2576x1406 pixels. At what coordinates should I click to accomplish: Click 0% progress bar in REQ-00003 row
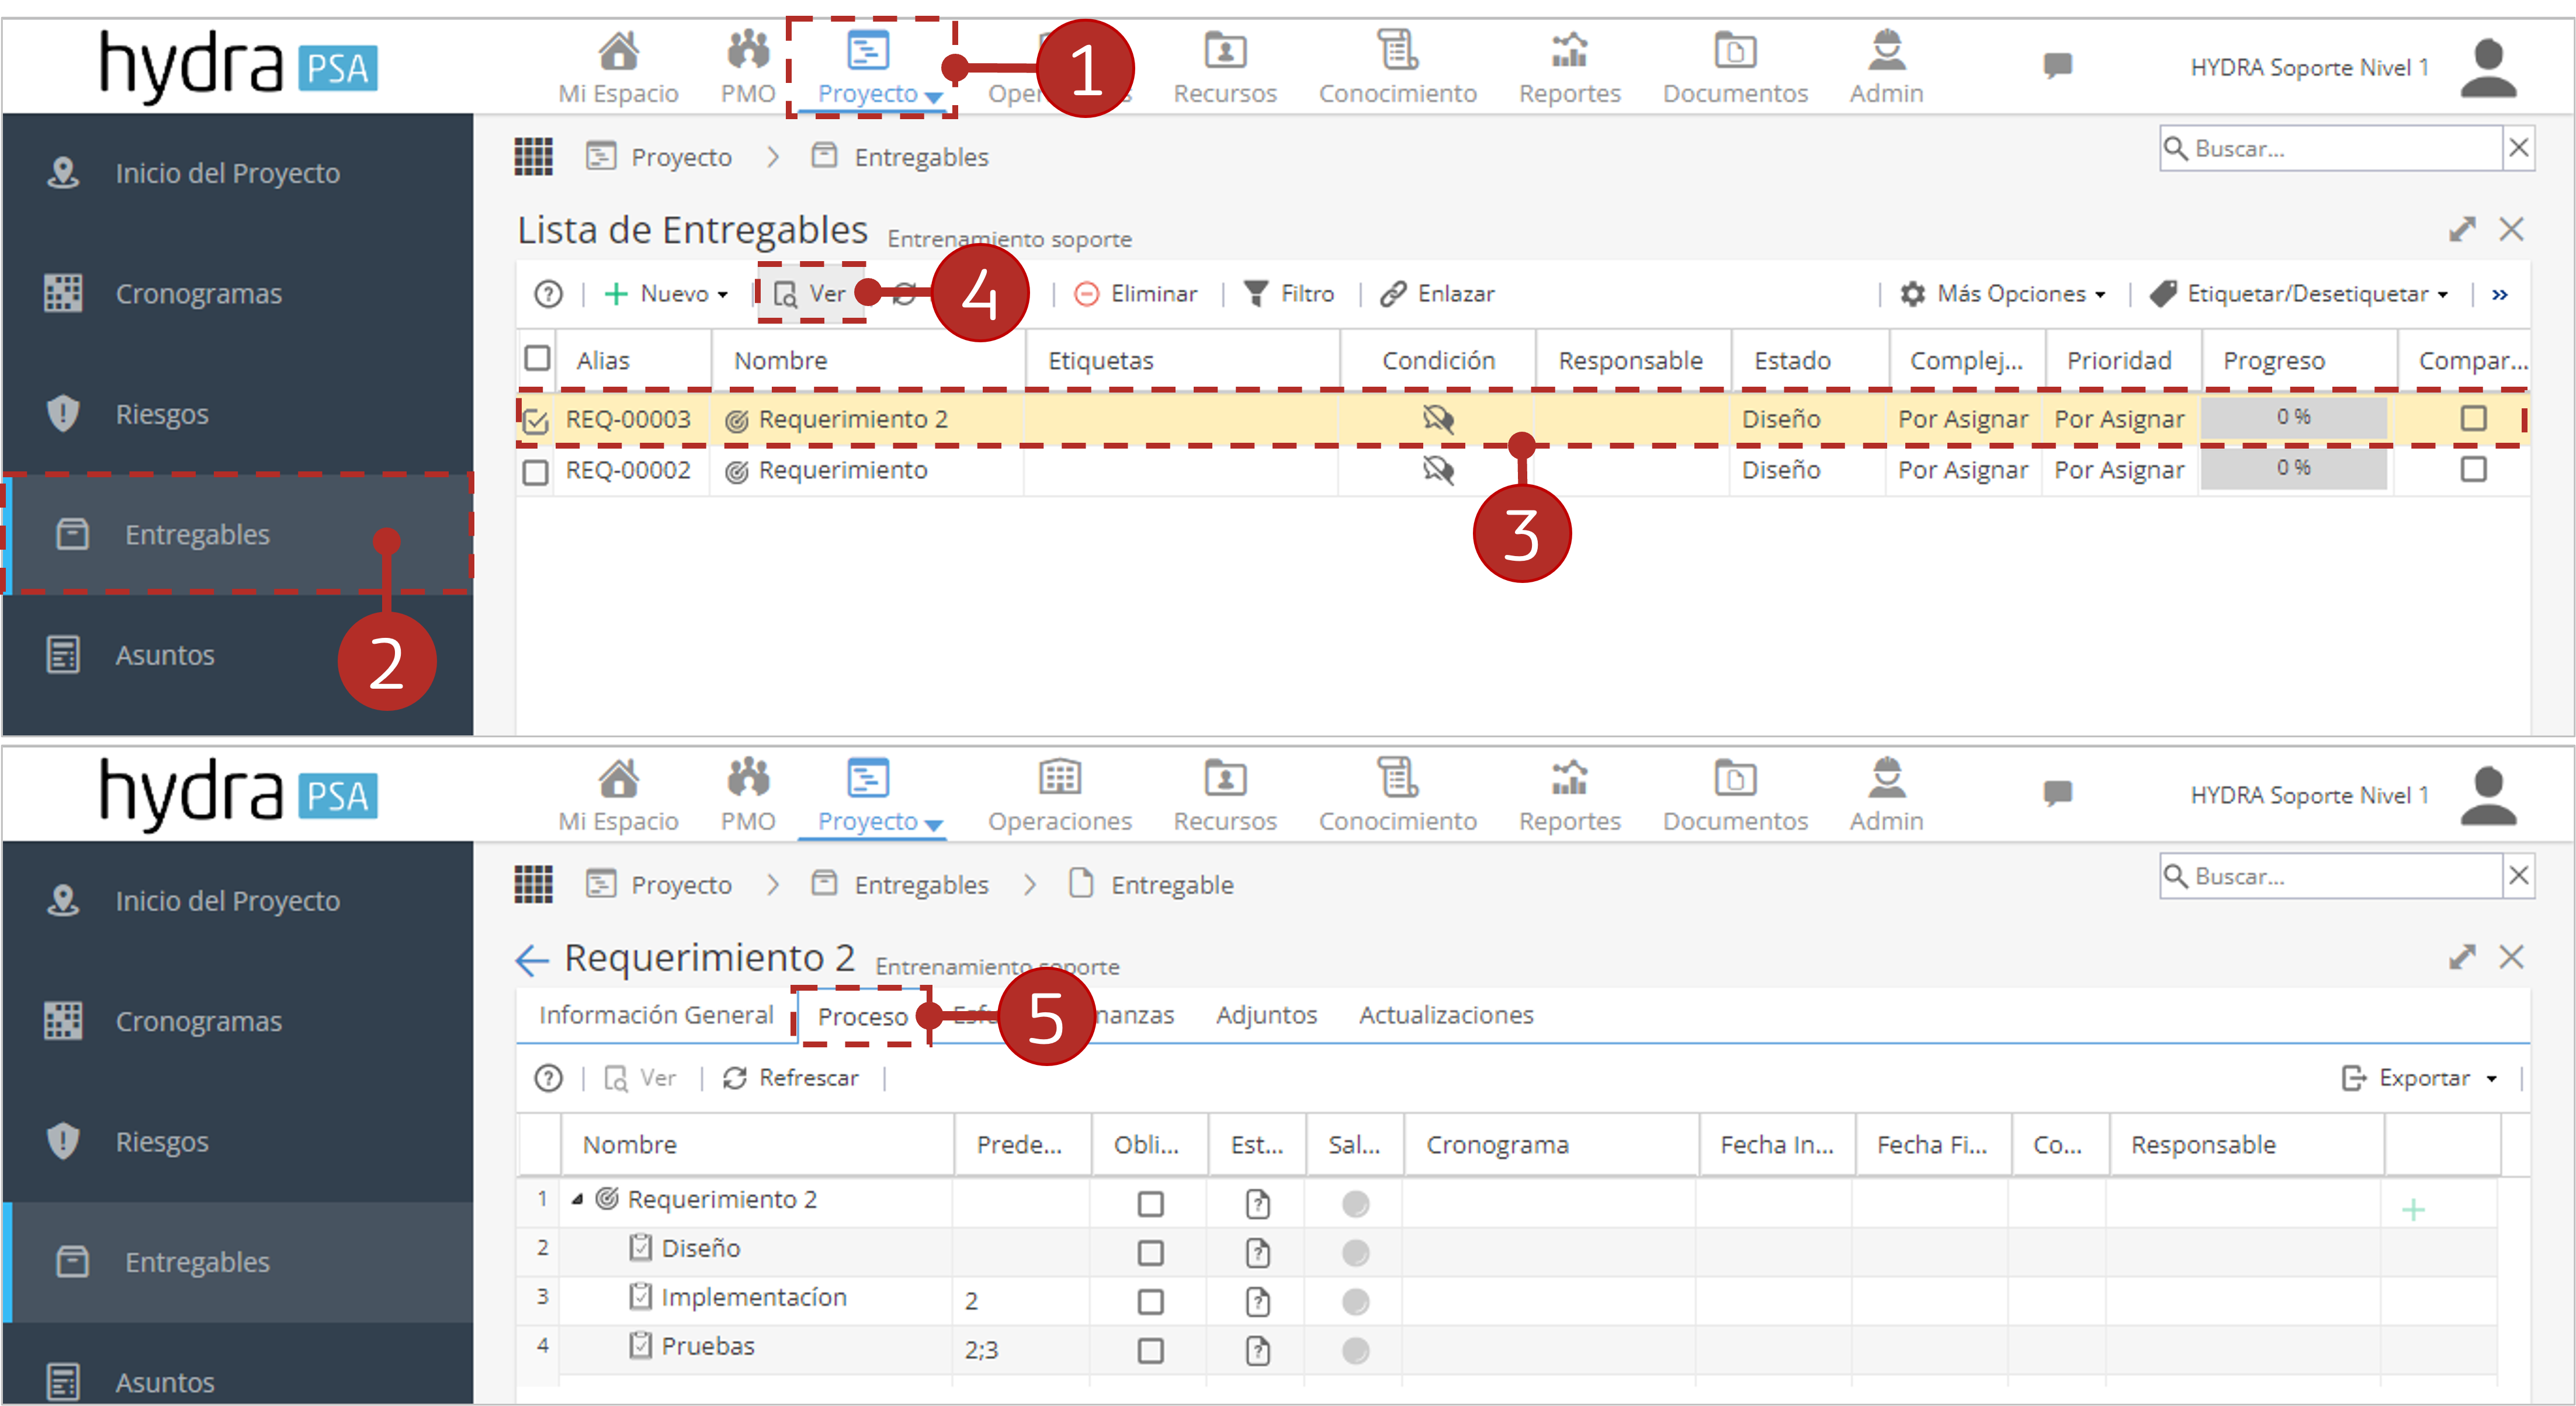point(2293,417)
